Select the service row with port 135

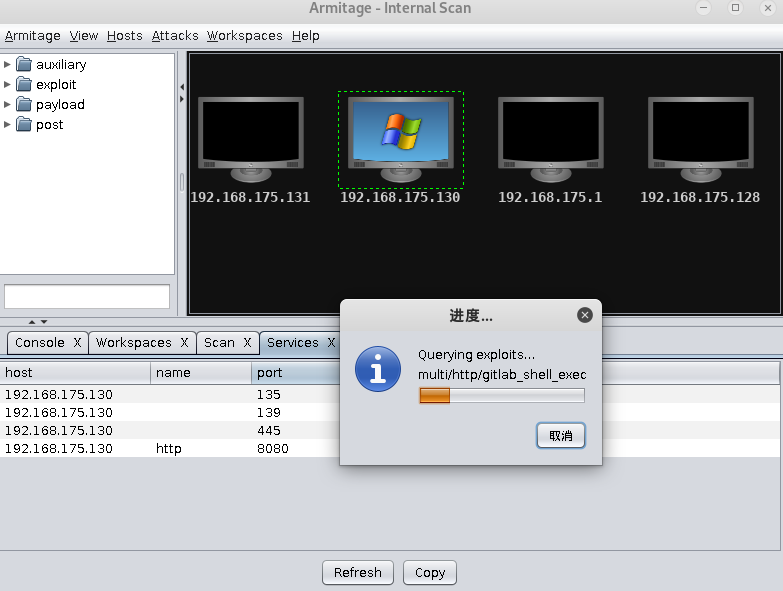pos(170,394)
